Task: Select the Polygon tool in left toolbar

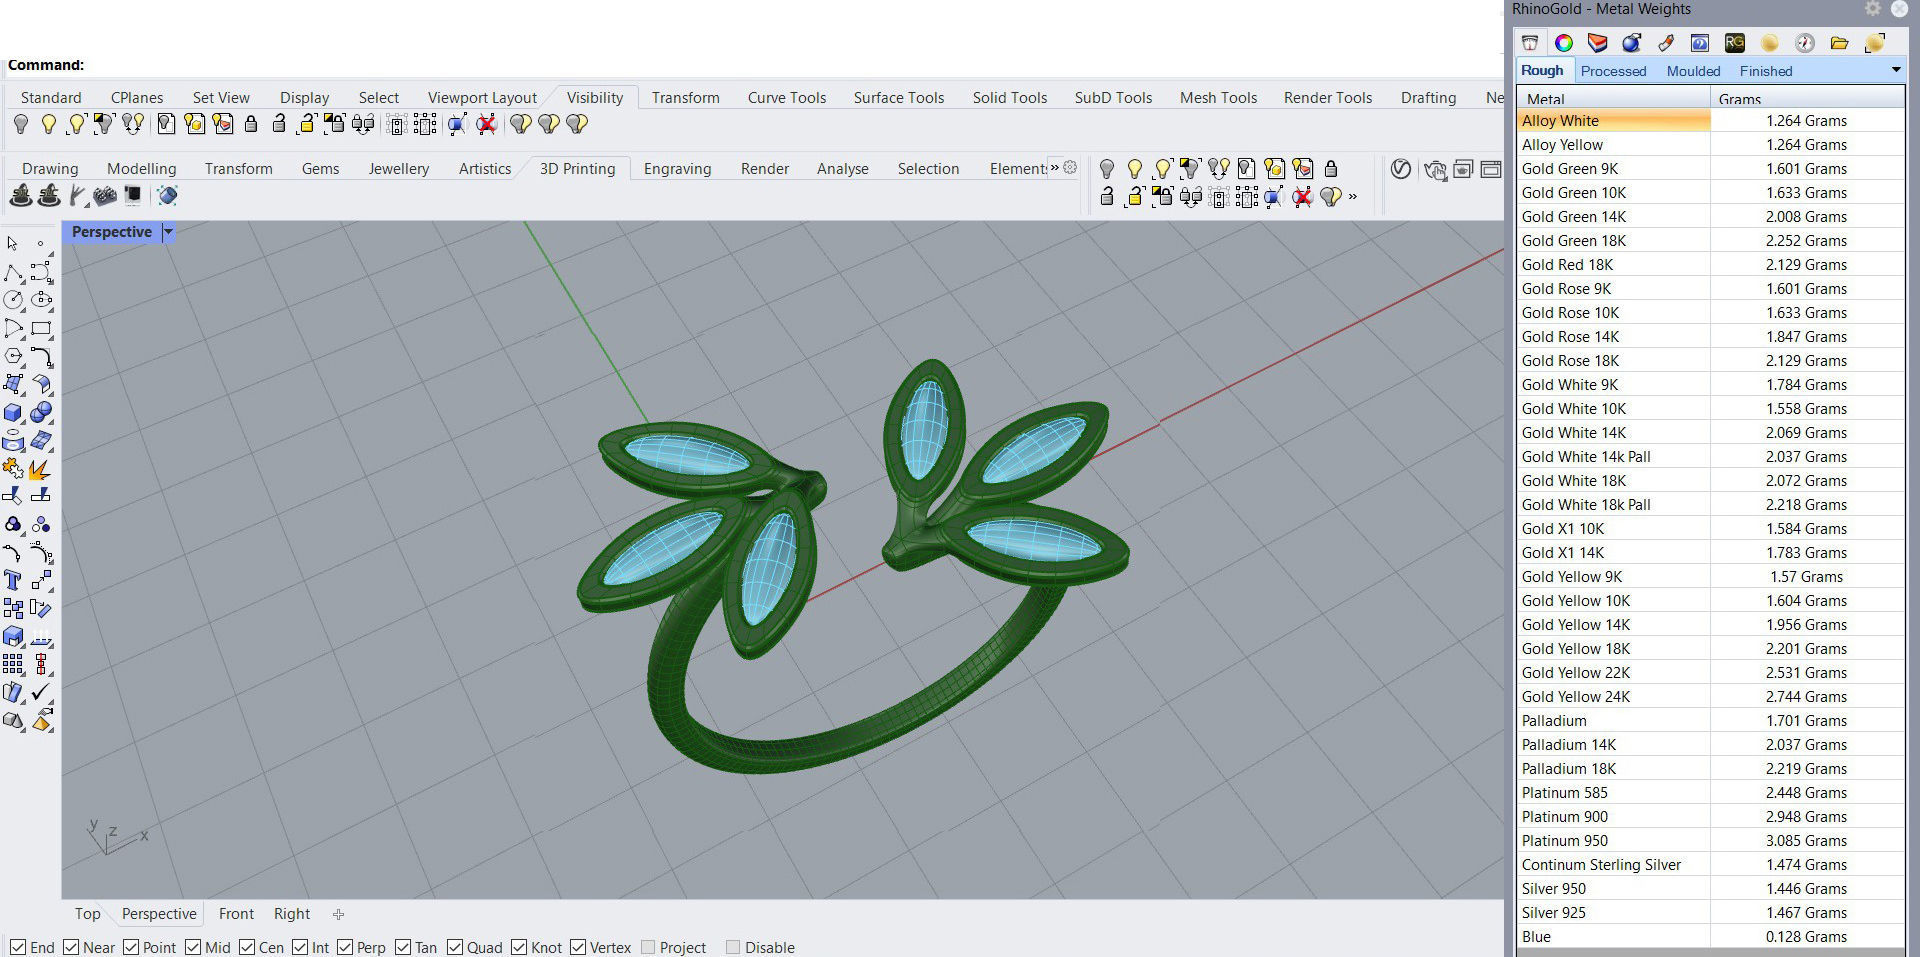Action: 13,356
